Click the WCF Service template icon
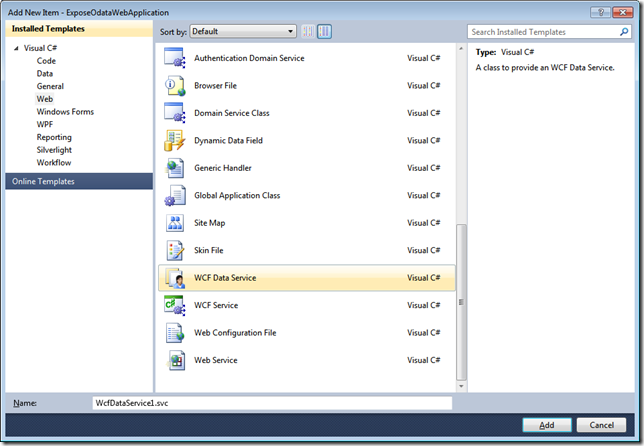Screen dimensions: 644x446 175,306
